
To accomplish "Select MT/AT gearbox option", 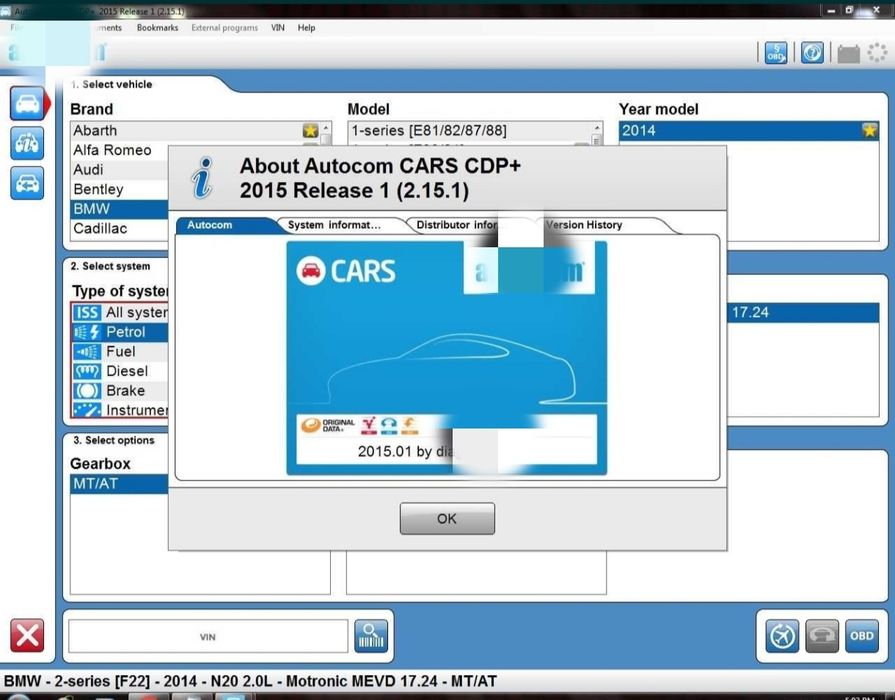I will coord(120,484).
